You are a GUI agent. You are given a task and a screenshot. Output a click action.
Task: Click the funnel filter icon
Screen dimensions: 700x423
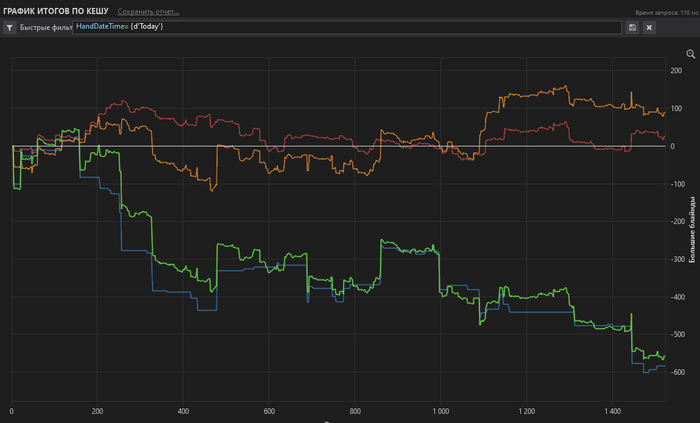[10, 27]
